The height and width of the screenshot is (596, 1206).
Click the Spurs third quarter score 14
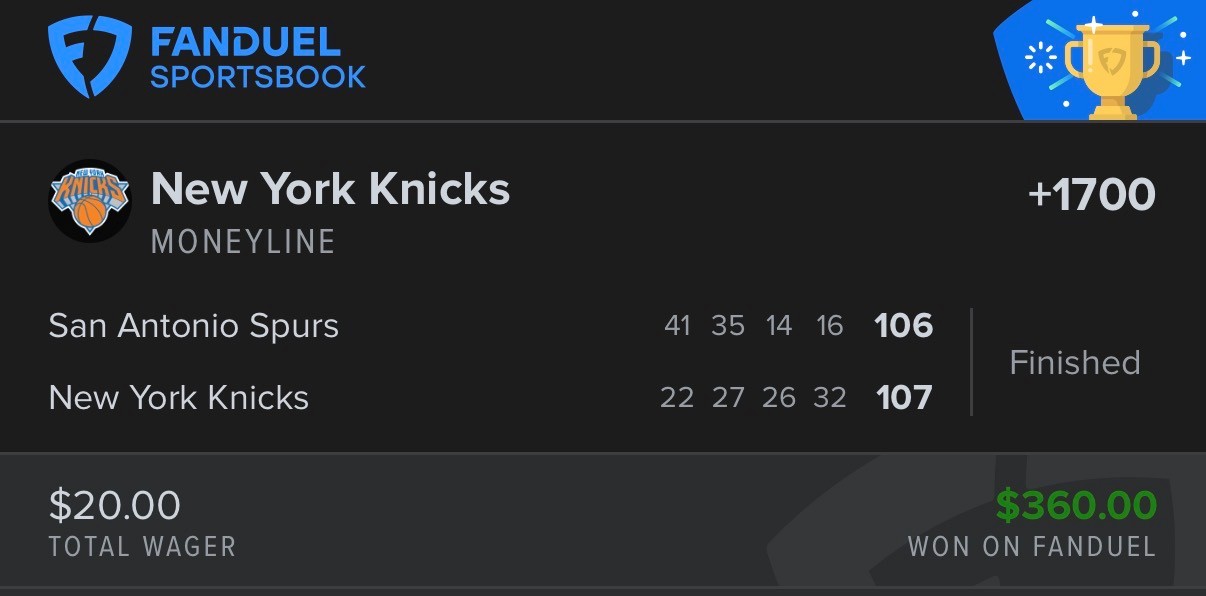[779, 326]
